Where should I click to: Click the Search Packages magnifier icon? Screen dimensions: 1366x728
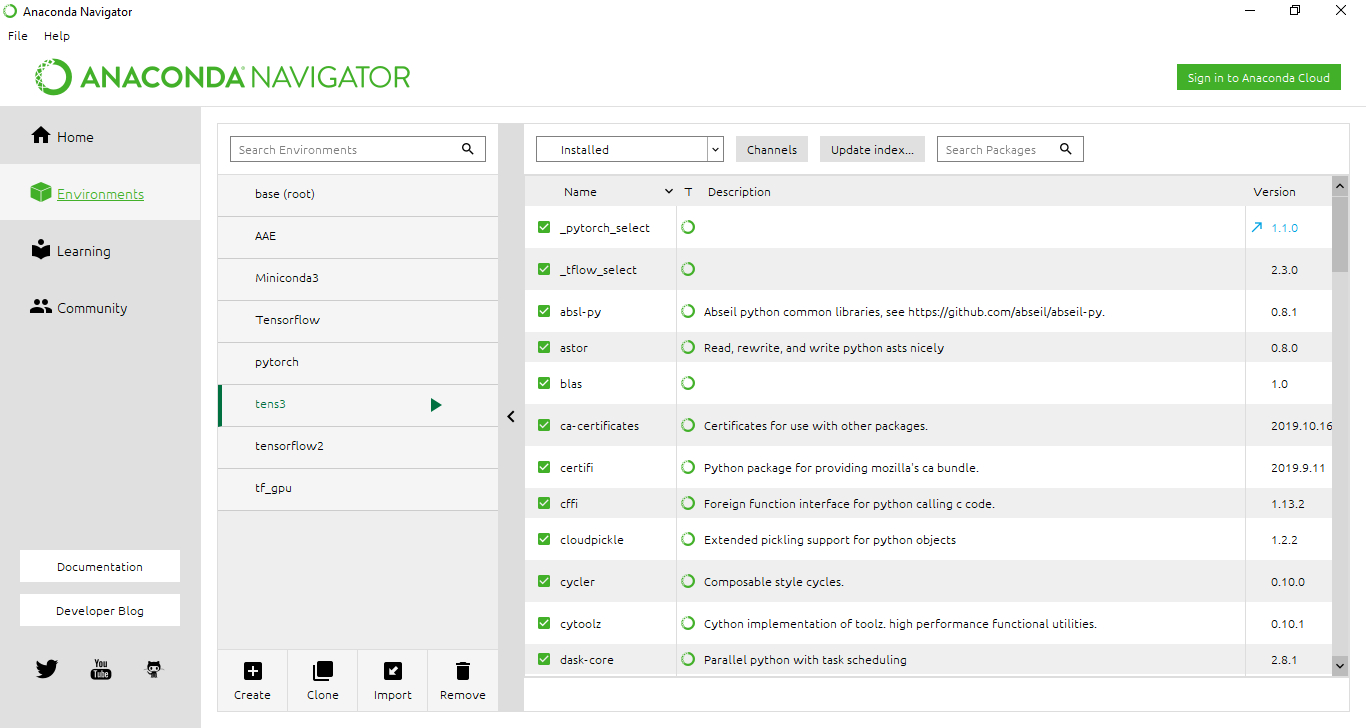point(1066,149)
